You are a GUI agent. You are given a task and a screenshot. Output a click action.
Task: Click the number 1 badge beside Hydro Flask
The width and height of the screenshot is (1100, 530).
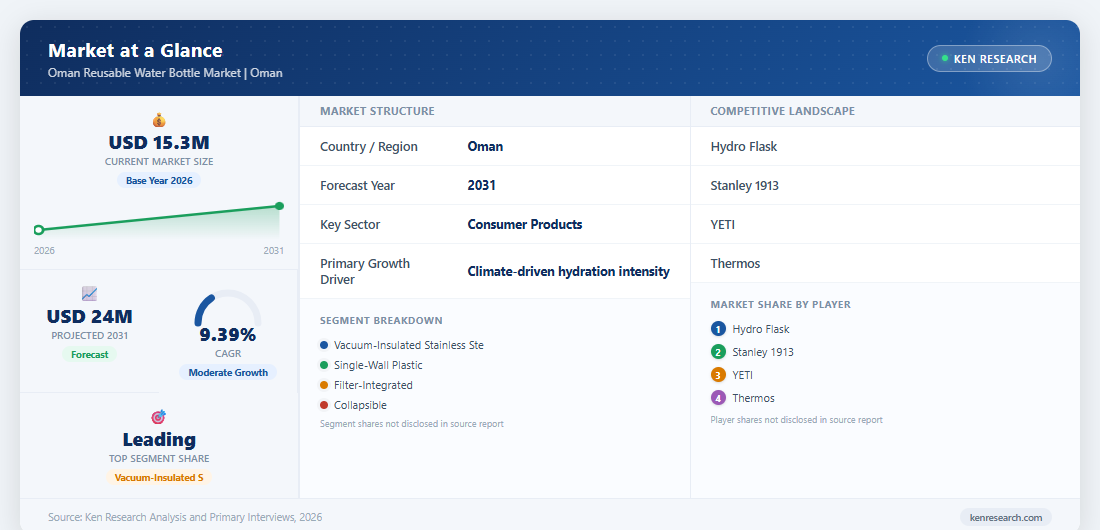(718, 329)
